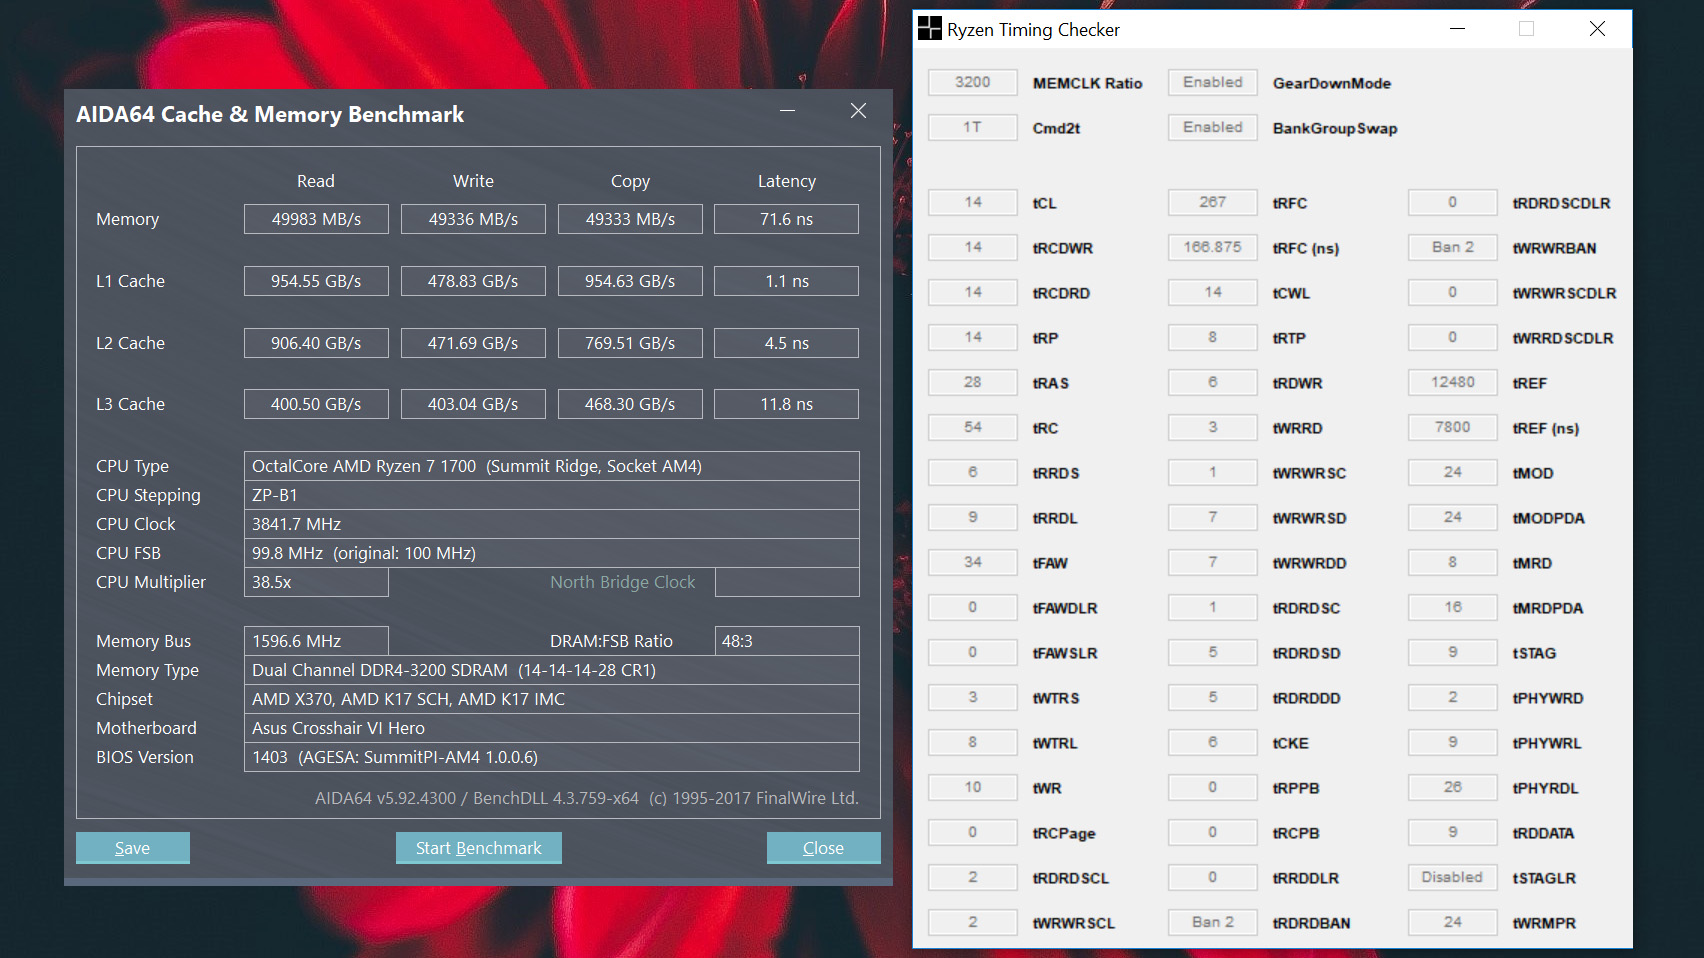Select the L2 Cache Copy value 769.51 GB/s
Viewport: 1704px width, 958px height.
[630, 343]
